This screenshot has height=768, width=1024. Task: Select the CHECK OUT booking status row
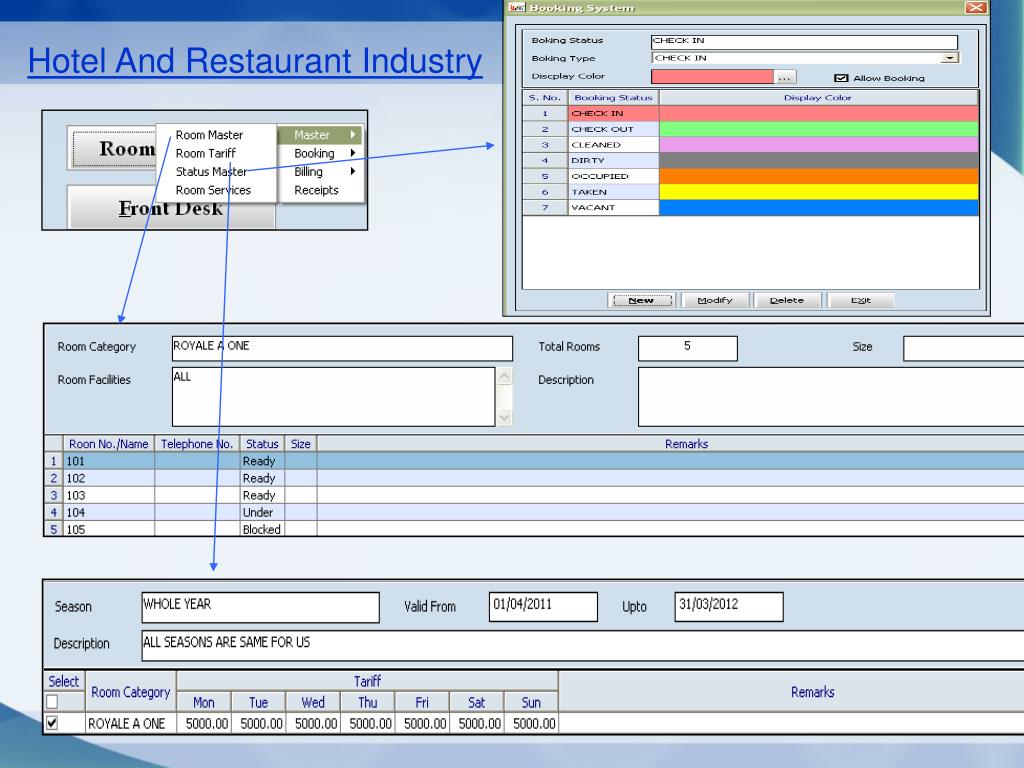click(x=751, y=129)
